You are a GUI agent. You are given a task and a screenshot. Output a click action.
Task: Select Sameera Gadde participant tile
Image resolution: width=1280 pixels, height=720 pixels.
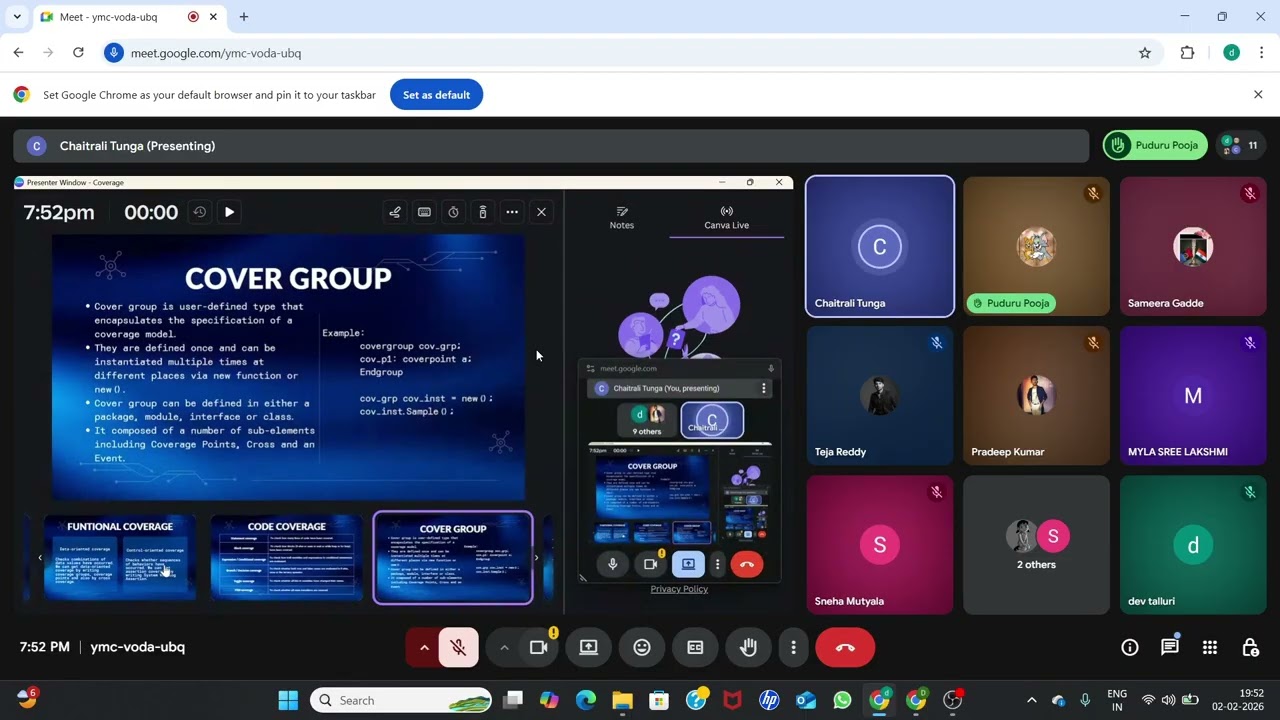pyautogui.click(x=1193, y=246)
